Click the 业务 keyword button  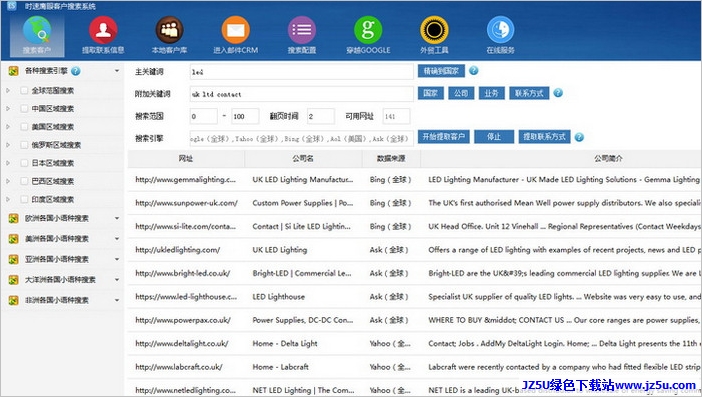click(x=492, y=93)
